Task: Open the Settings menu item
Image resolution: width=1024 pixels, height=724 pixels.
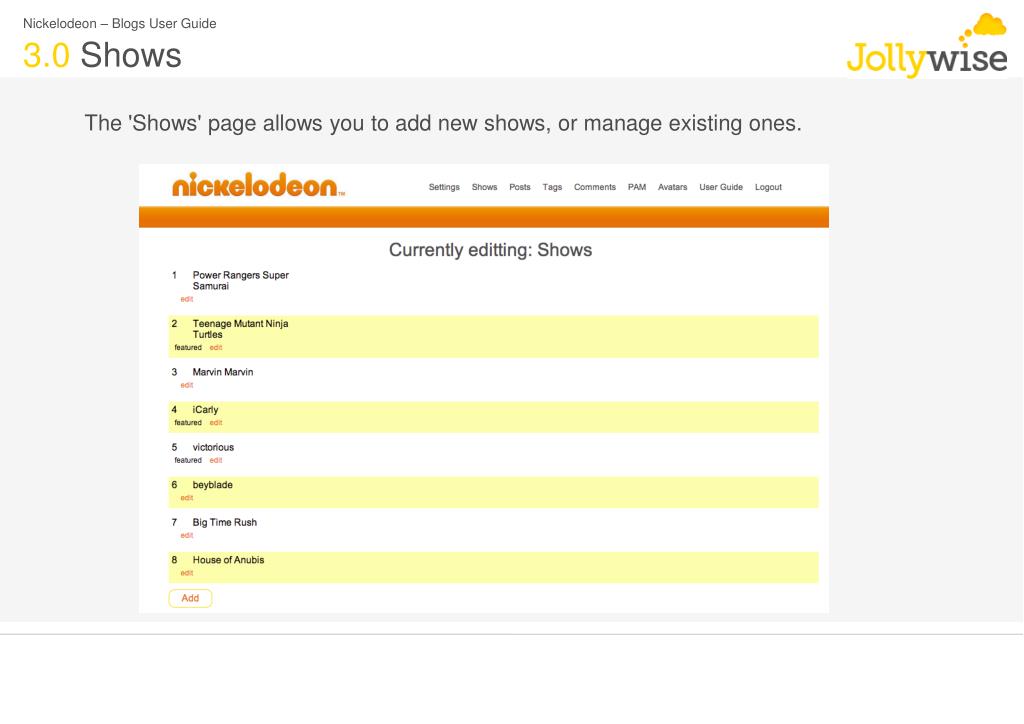Action: coord(444,187)
